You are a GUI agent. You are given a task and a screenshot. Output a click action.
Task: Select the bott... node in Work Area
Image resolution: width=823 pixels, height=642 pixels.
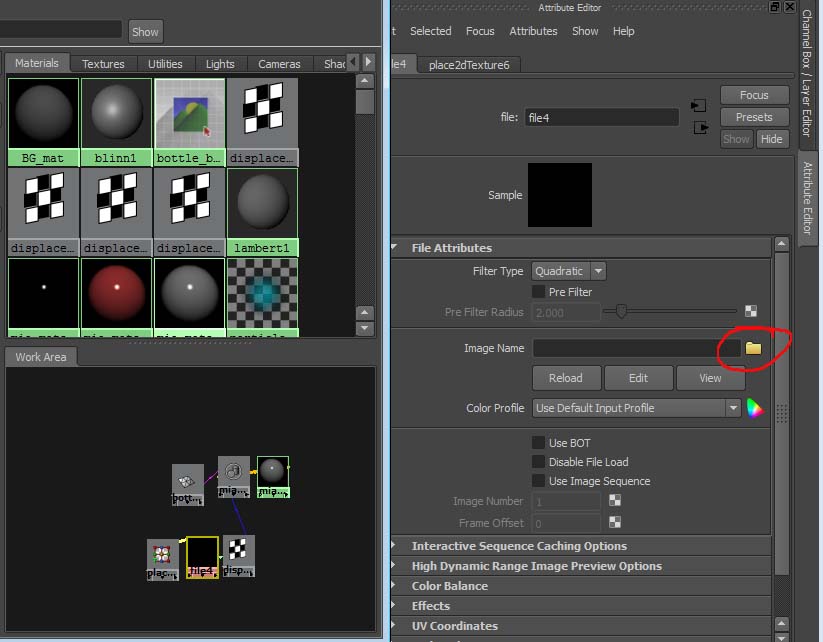pos(188,485)
